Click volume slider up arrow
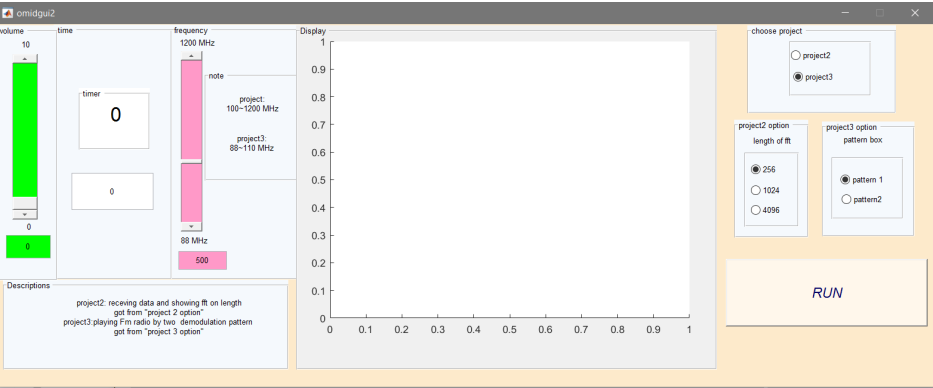The width and height of the screenshot is (933, 388). coord(25,58)
